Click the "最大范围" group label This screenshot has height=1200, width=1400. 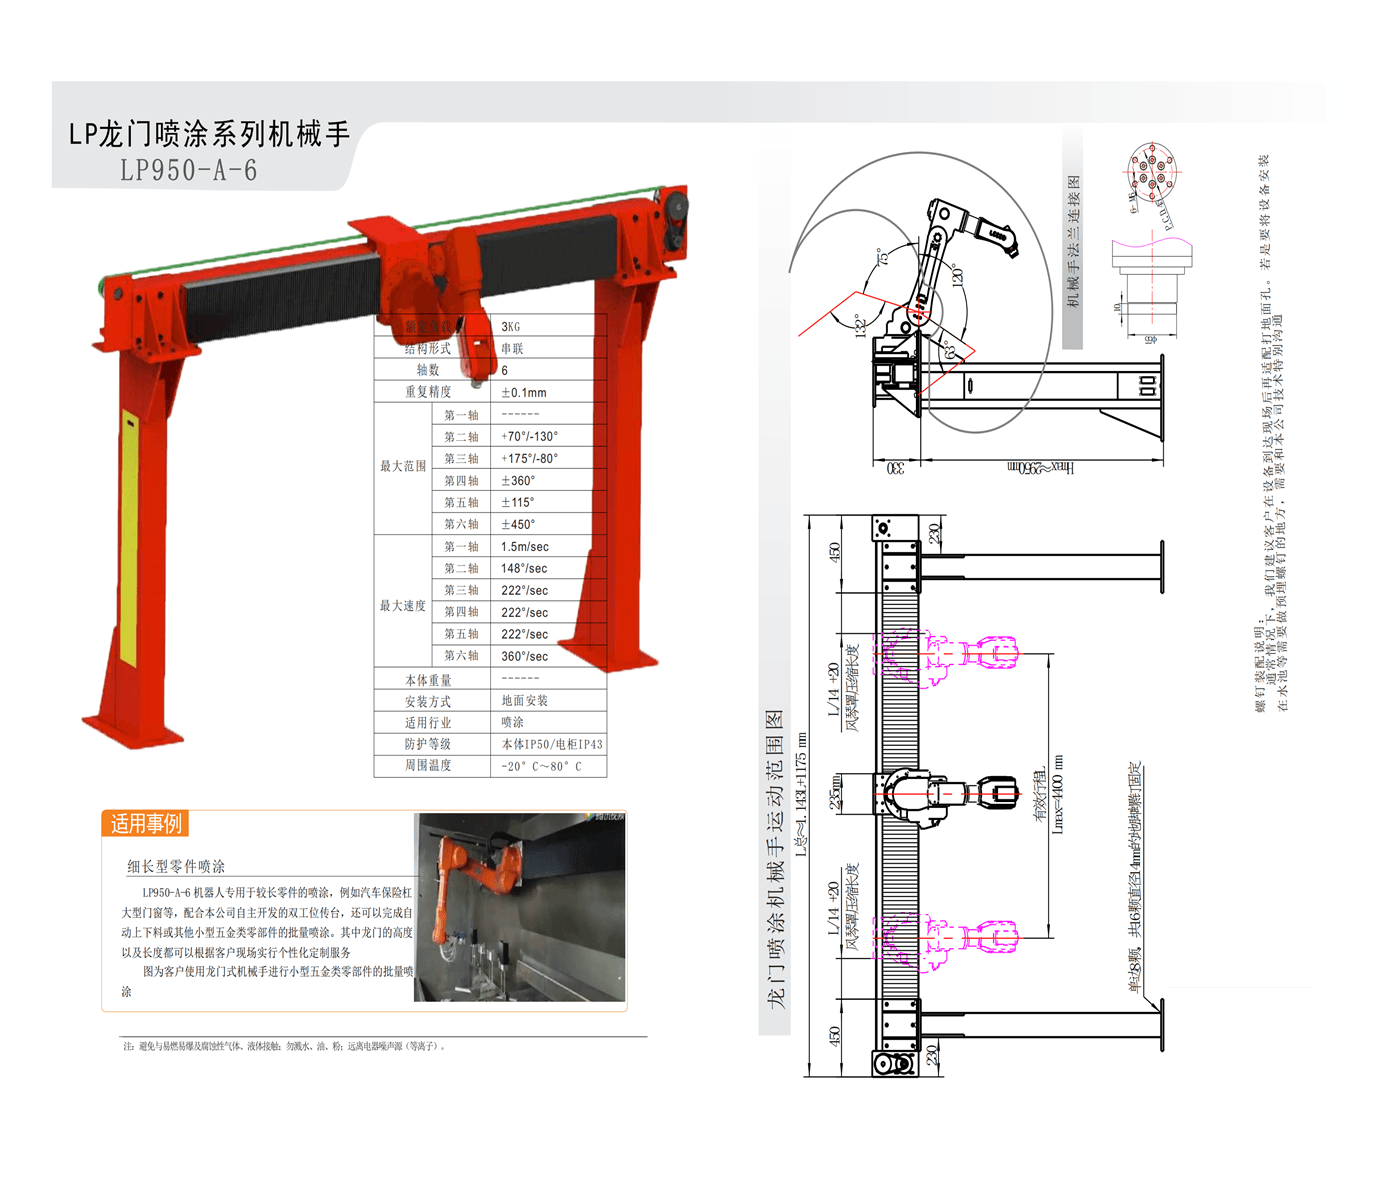[403, 466]
